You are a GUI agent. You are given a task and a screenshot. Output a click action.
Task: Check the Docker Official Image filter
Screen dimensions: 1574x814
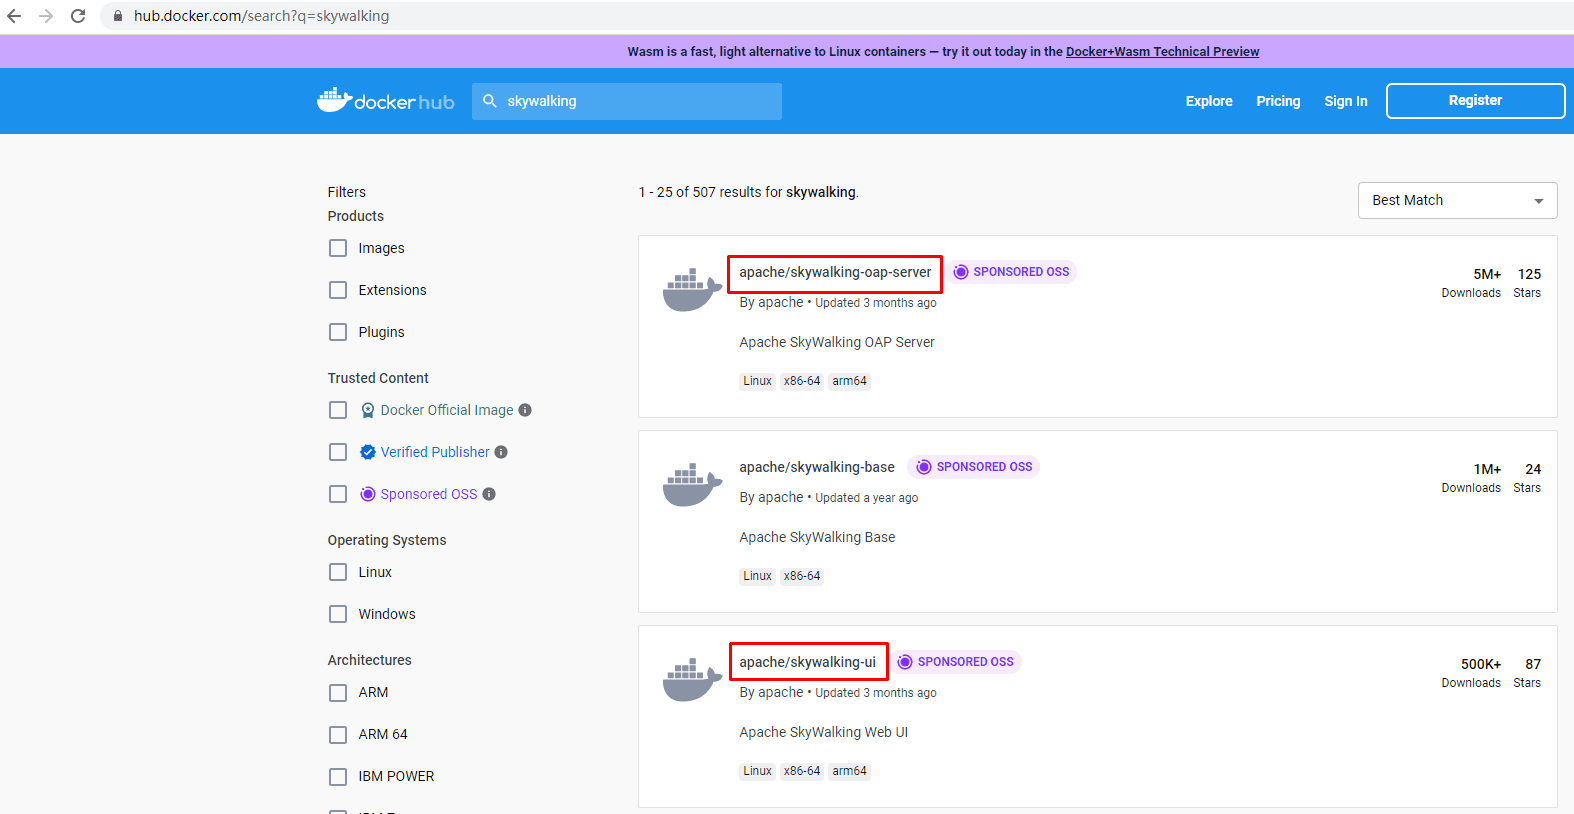click(338, 410)
